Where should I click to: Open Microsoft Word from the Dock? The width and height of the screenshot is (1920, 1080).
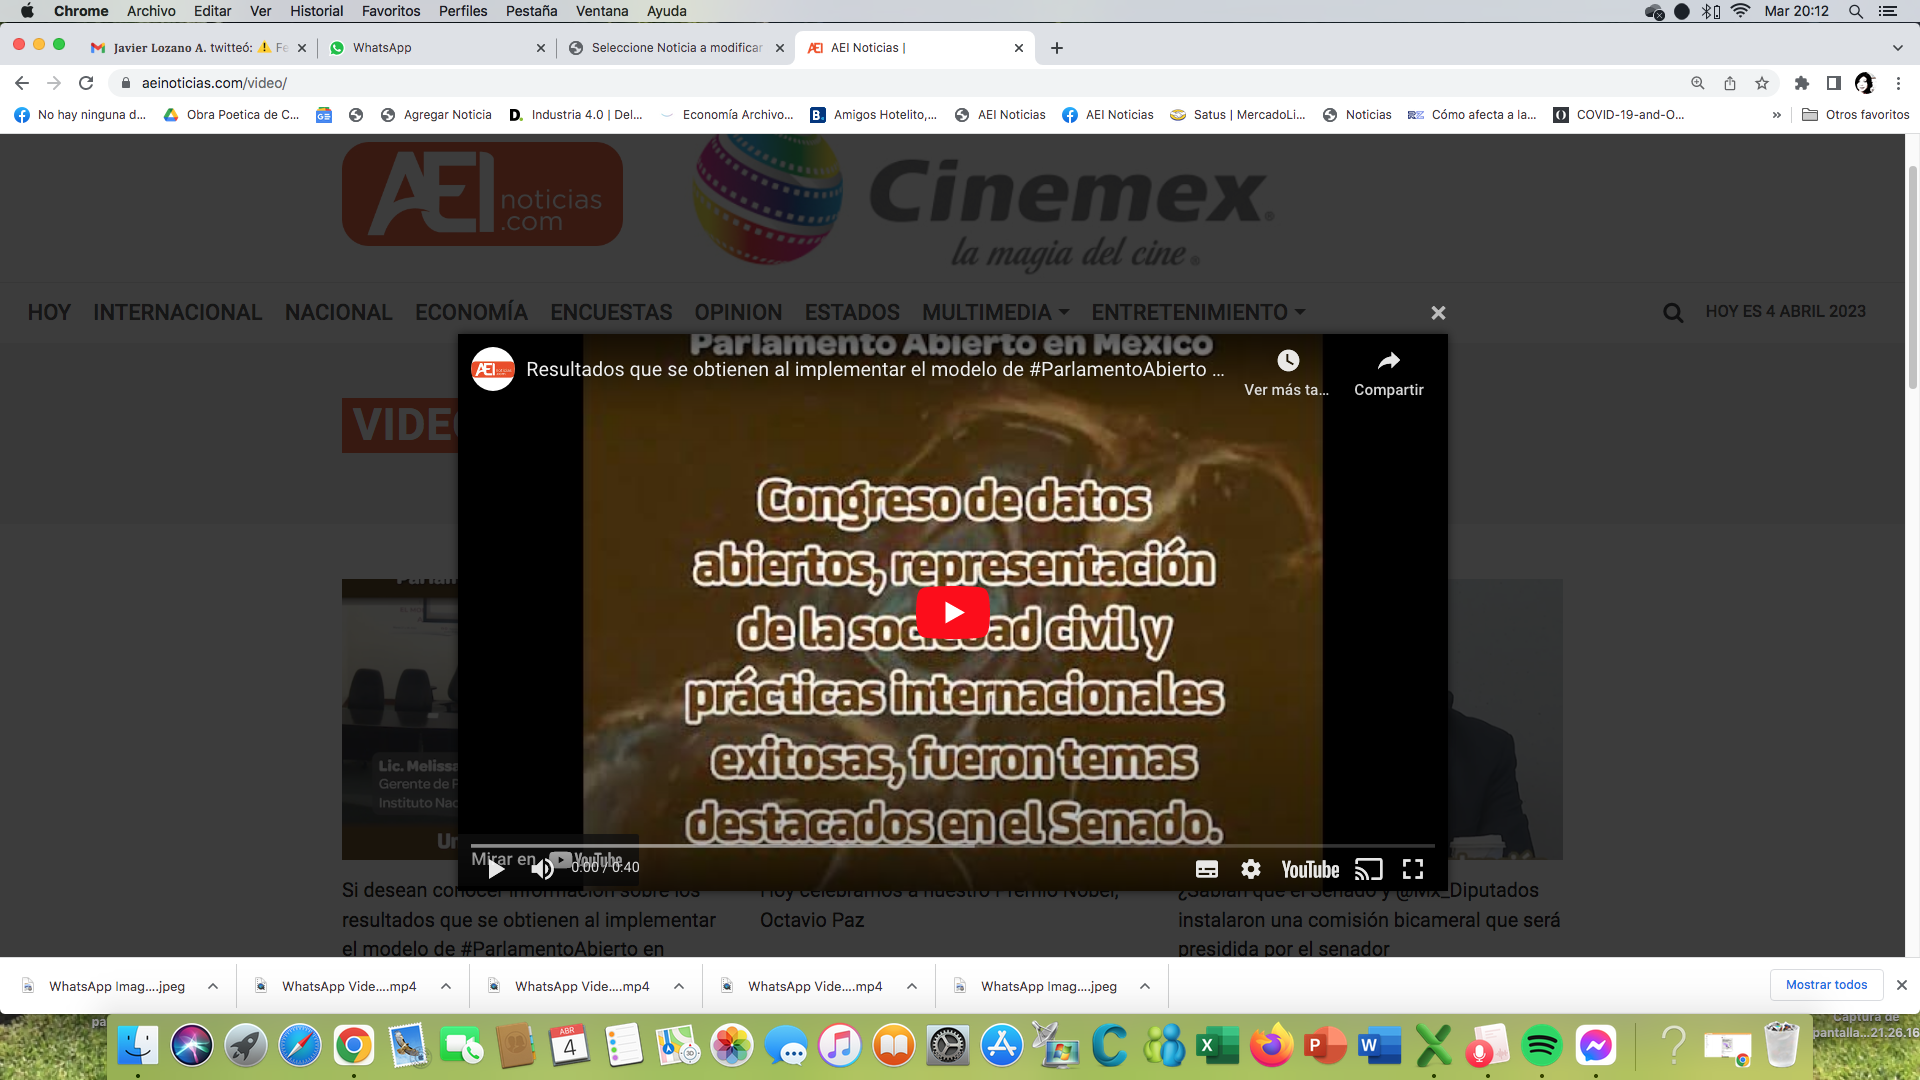coord(1379,1046)
